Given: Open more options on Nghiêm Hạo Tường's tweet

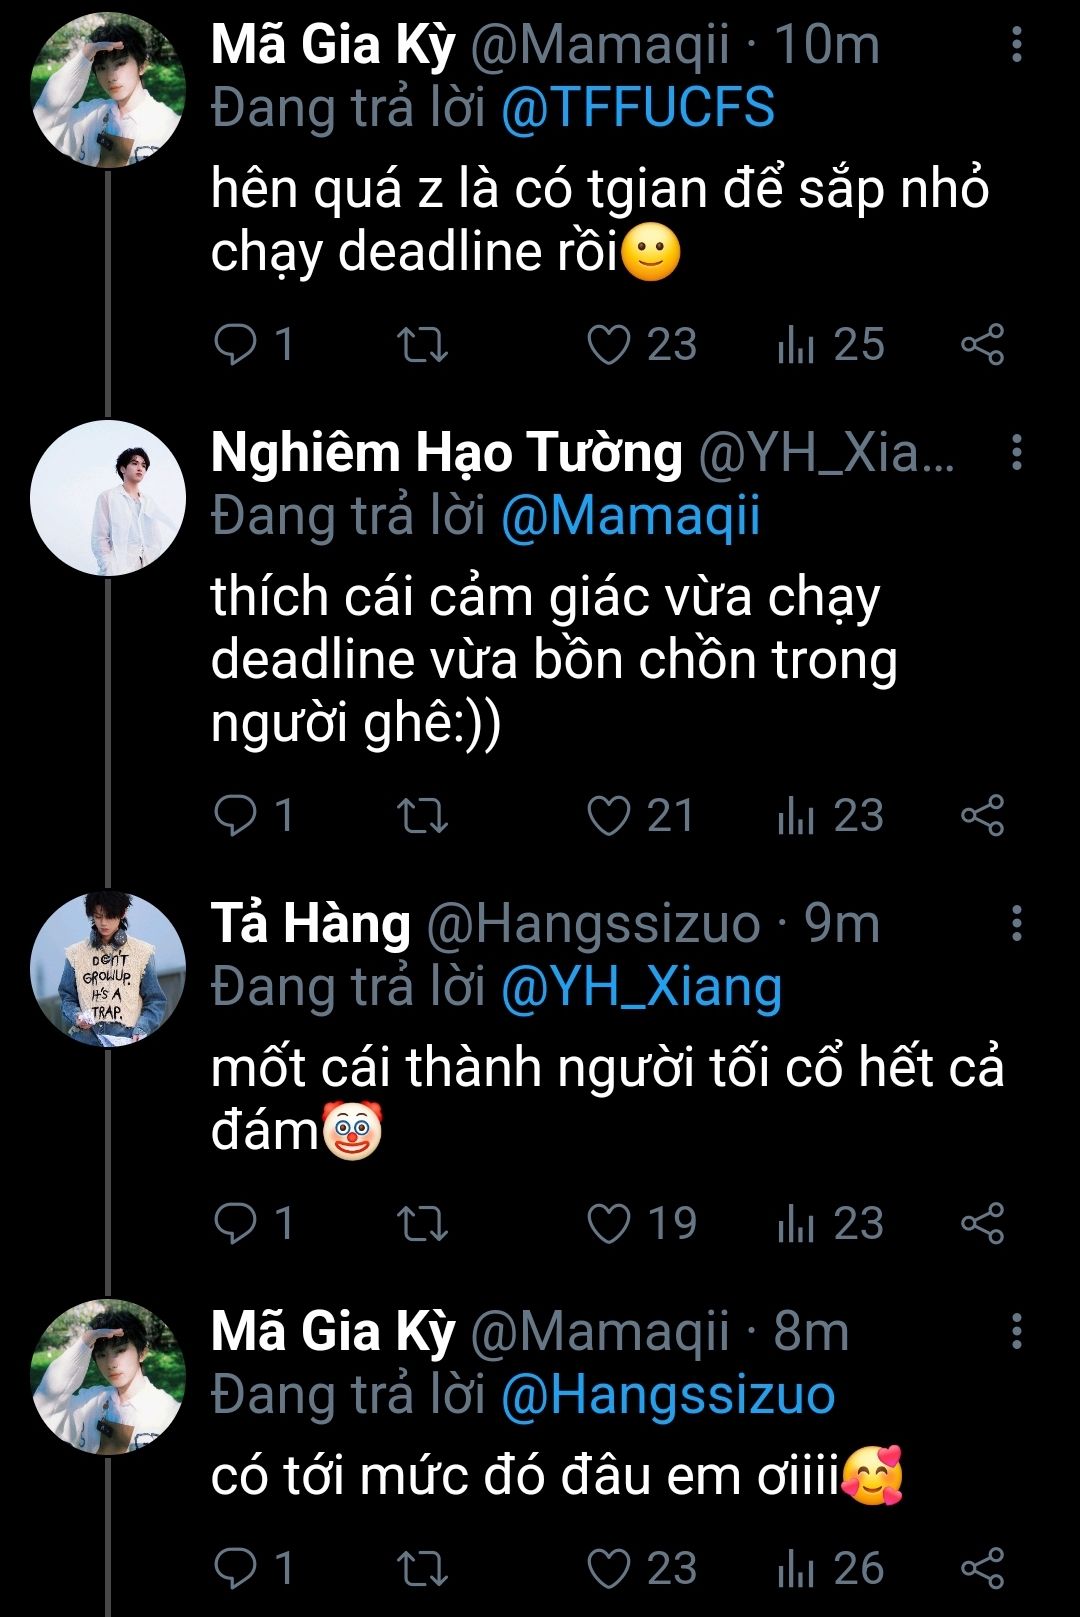Looking at the screenshot, I should 1016,452.
